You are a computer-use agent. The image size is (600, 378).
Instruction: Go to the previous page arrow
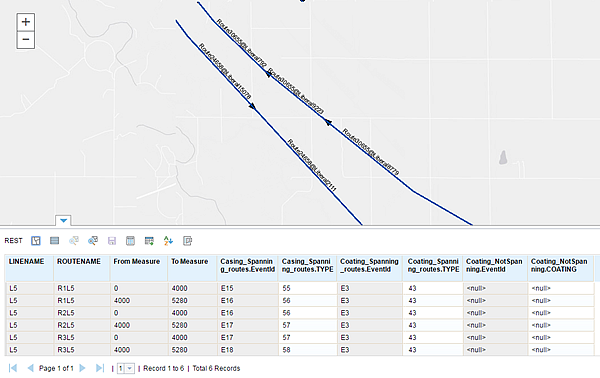[31, 368]
